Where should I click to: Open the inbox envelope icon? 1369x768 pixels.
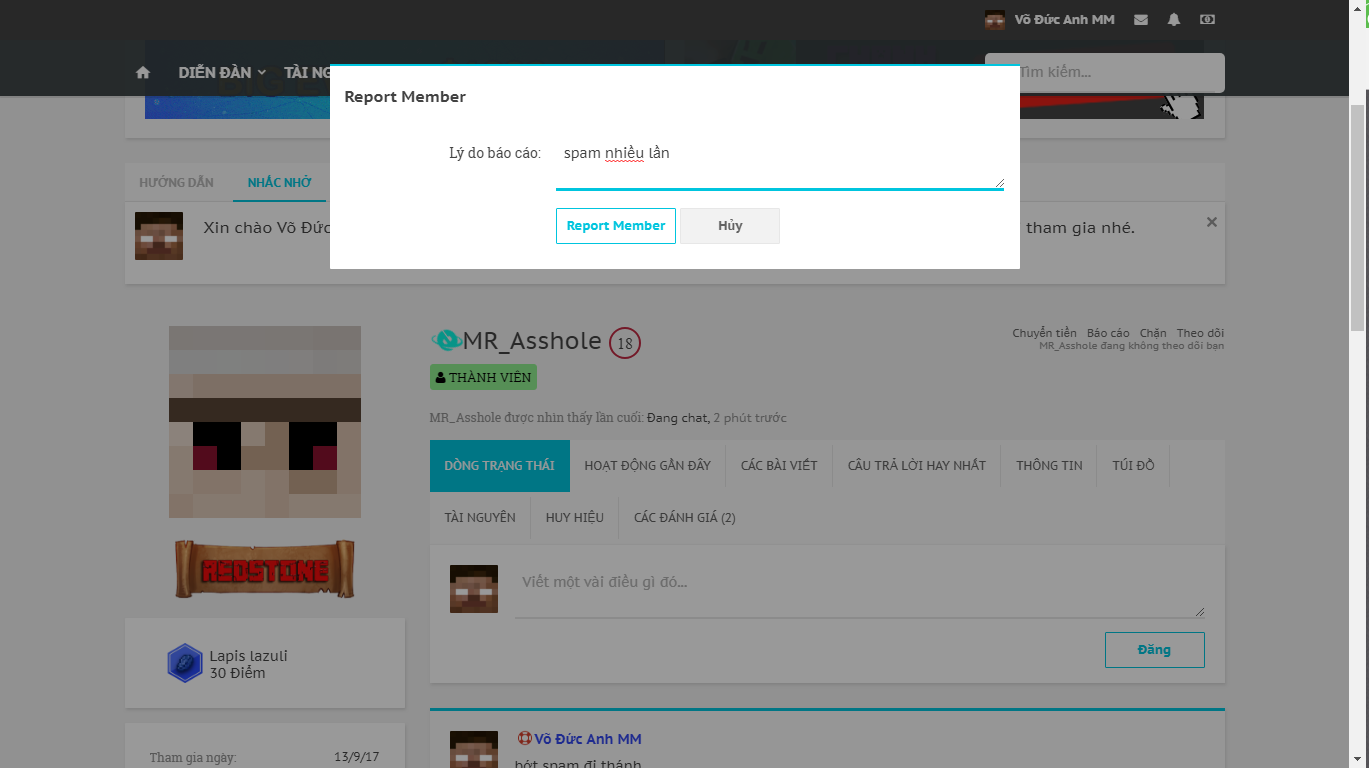coord(1141,20)
